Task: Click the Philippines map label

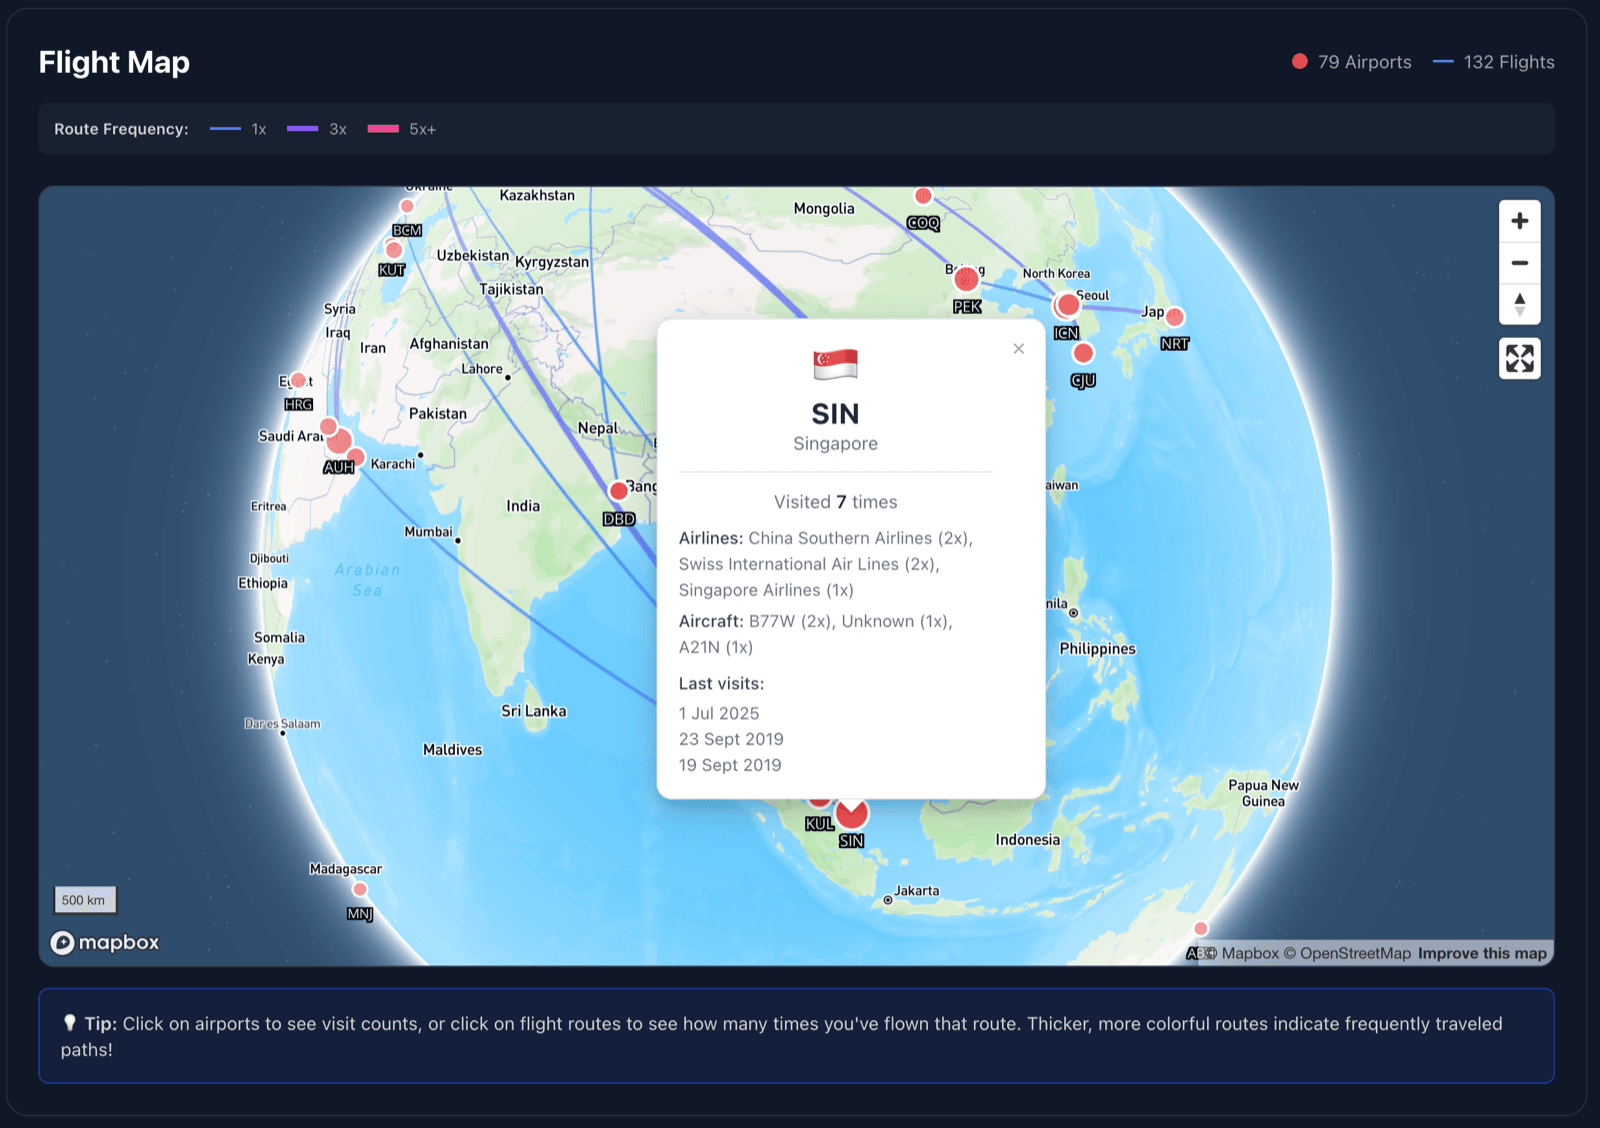Action: [x=1098, y=649]
